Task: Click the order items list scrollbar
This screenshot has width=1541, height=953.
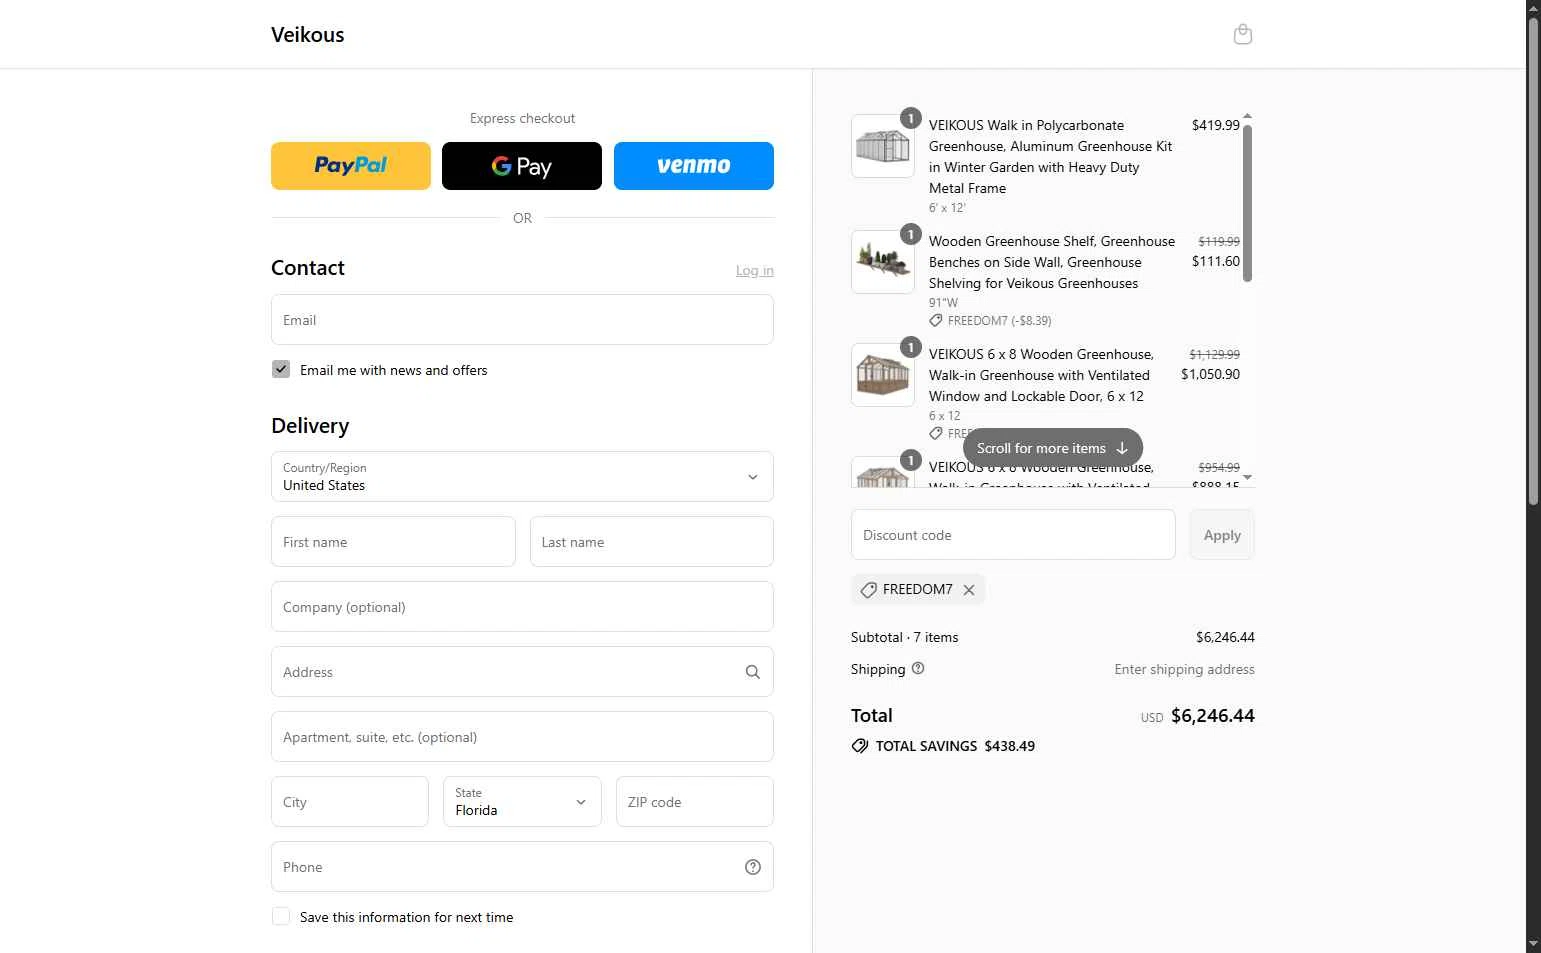Action: (x=1247, y=203)
